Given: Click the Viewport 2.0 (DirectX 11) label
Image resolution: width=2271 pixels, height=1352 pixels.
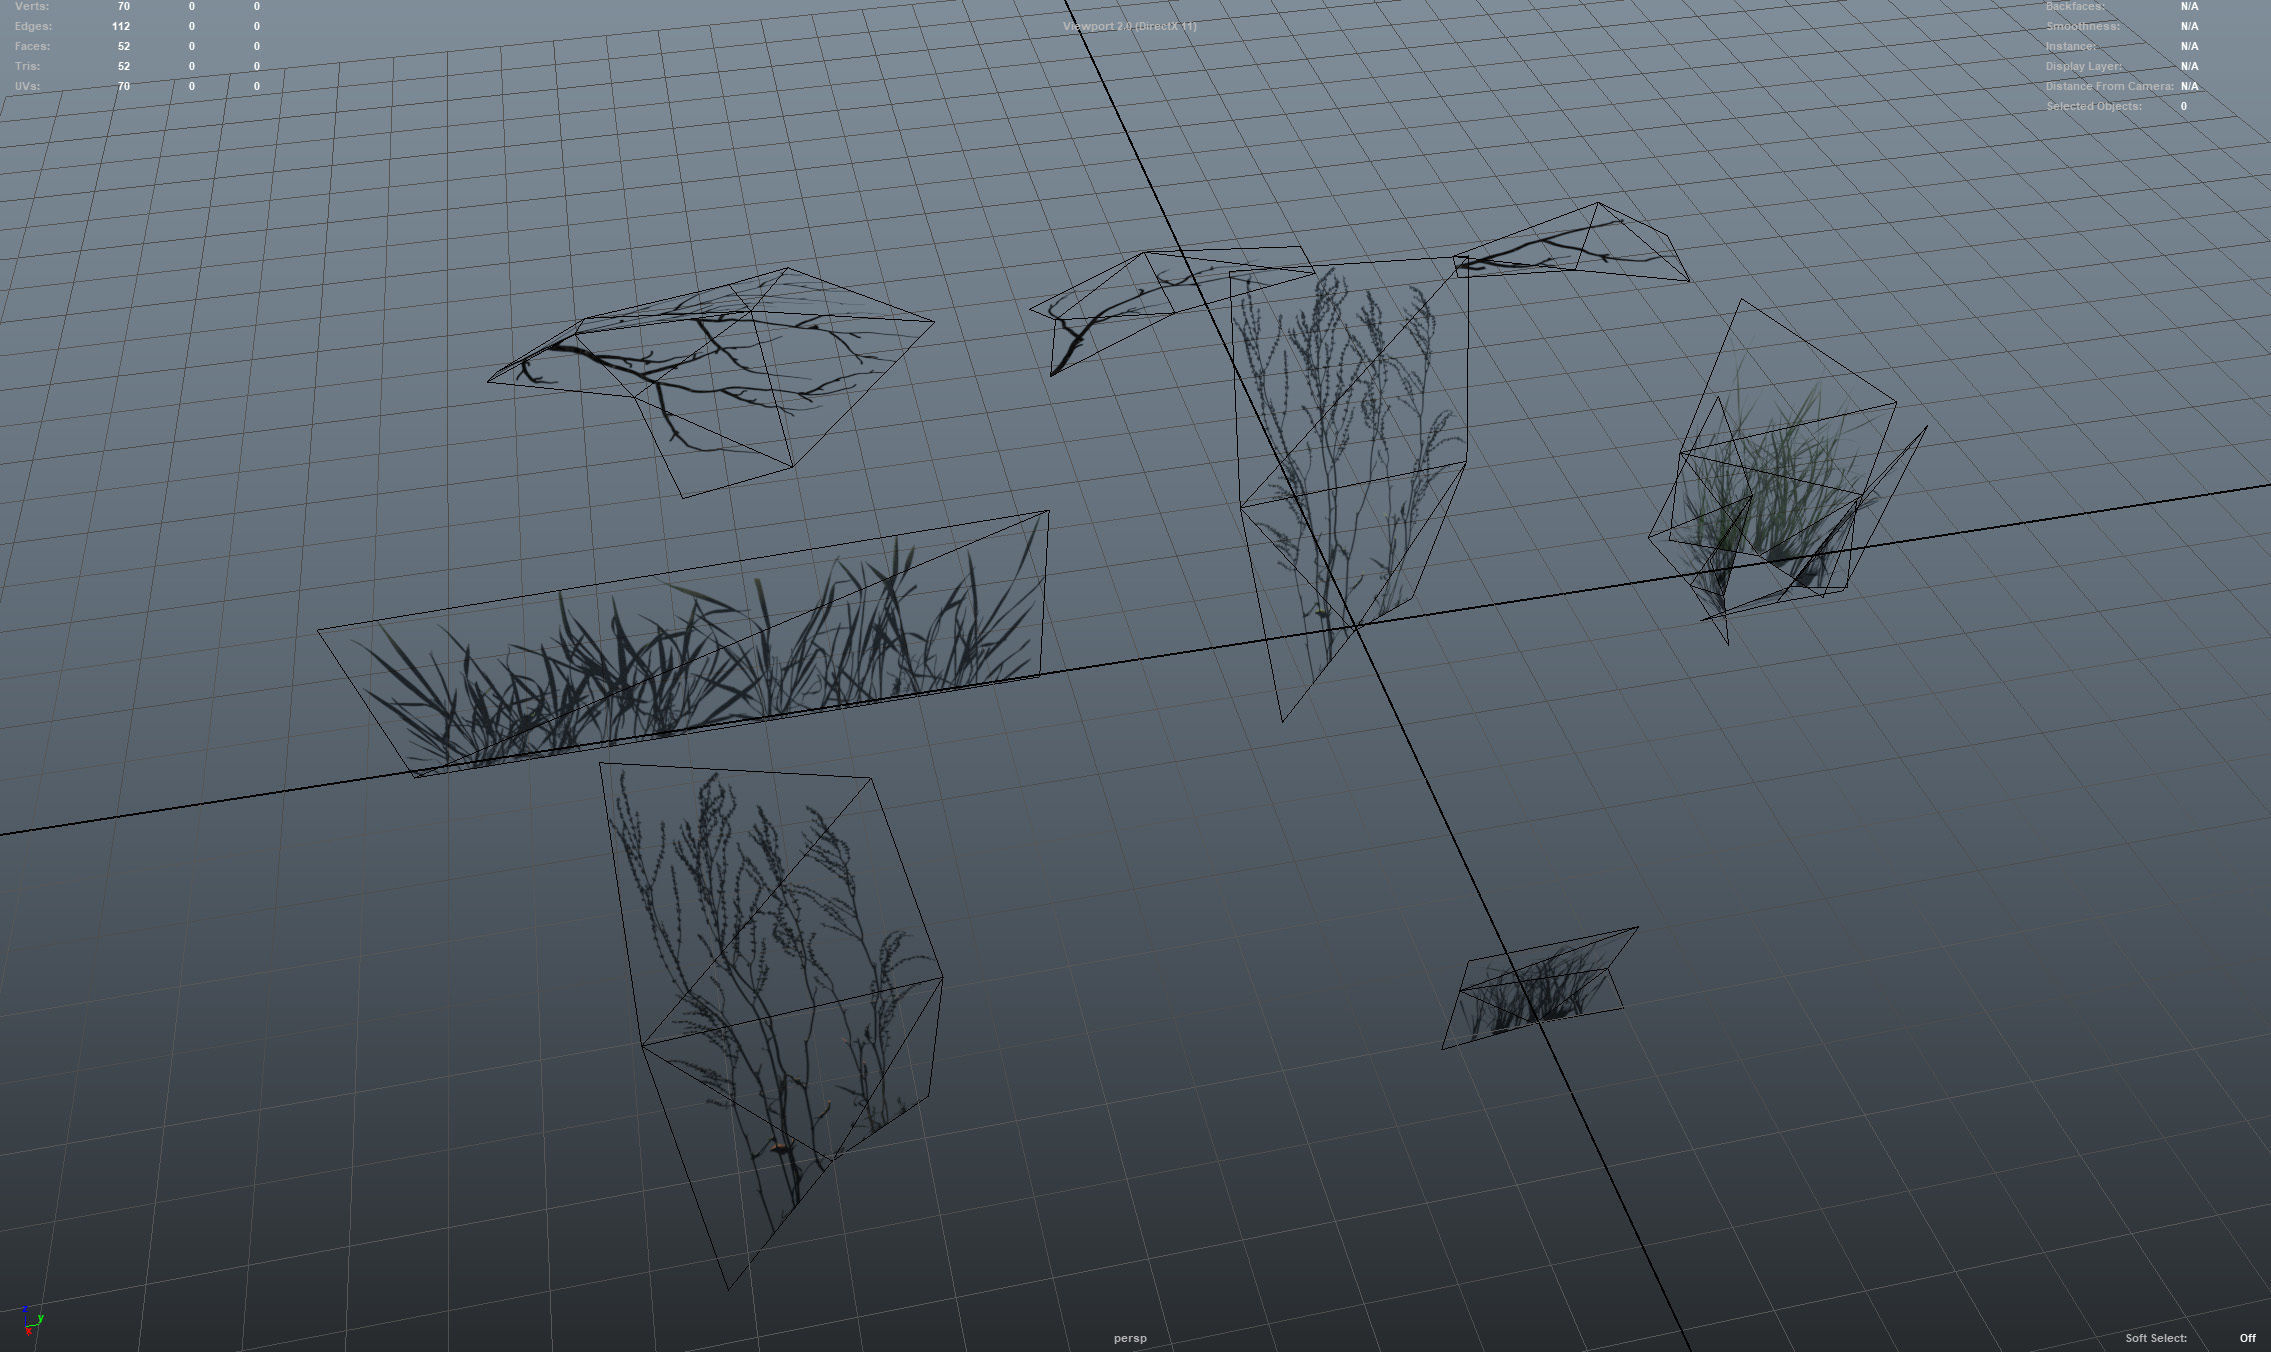Looking at the screenshot, I should [x=1129, y=26].
